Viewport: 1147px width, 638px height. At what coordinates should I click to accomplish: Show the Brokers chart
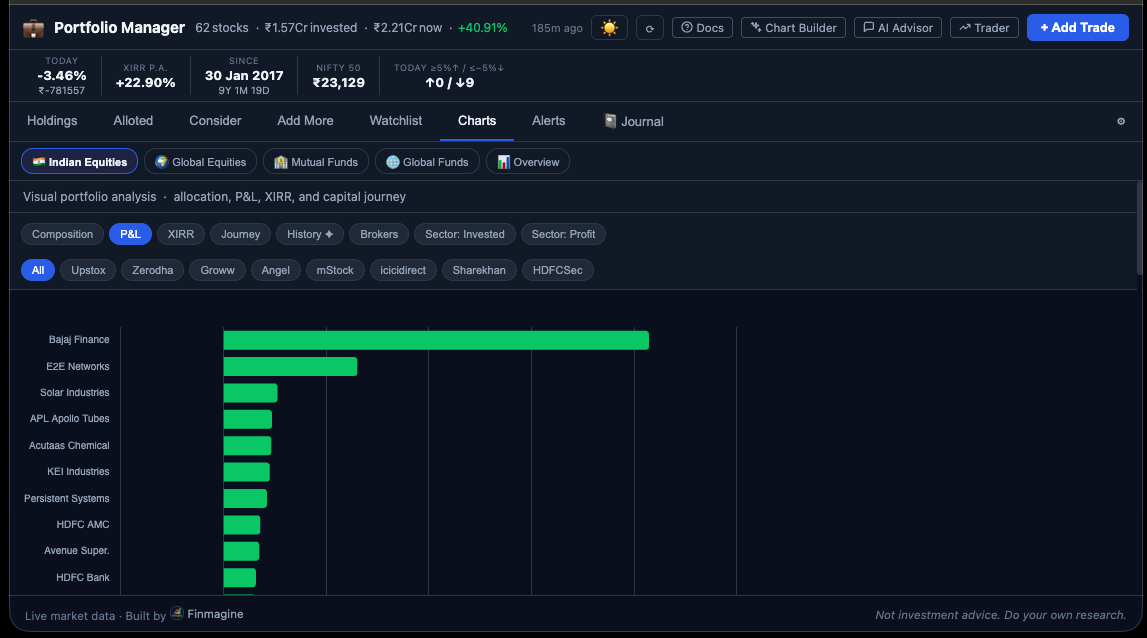click(x=379, y=234)
